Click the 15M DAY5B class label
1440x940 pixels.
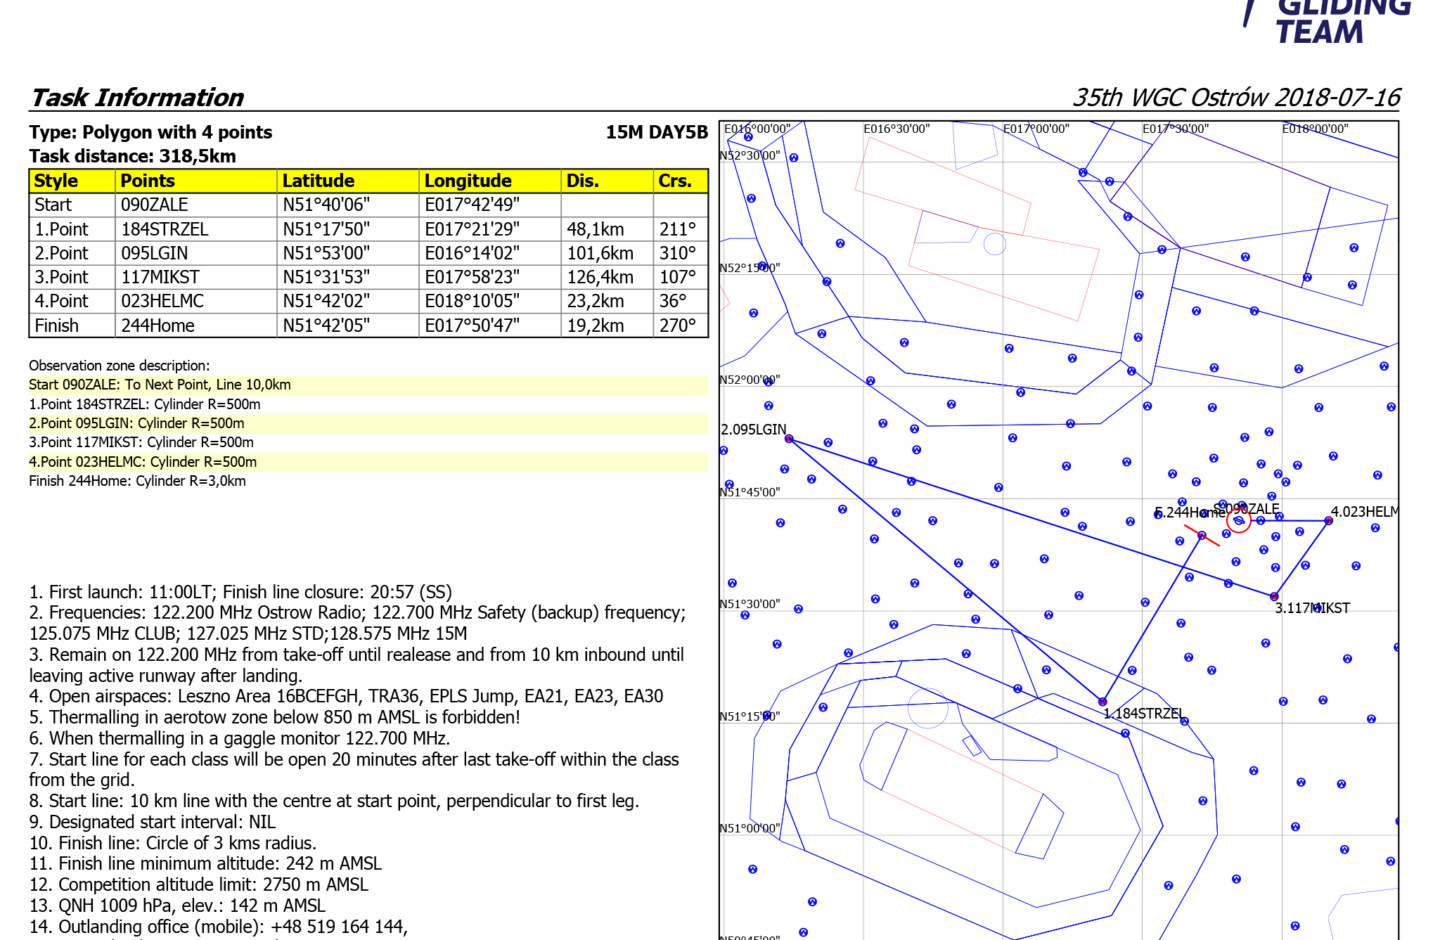[656, 132]
